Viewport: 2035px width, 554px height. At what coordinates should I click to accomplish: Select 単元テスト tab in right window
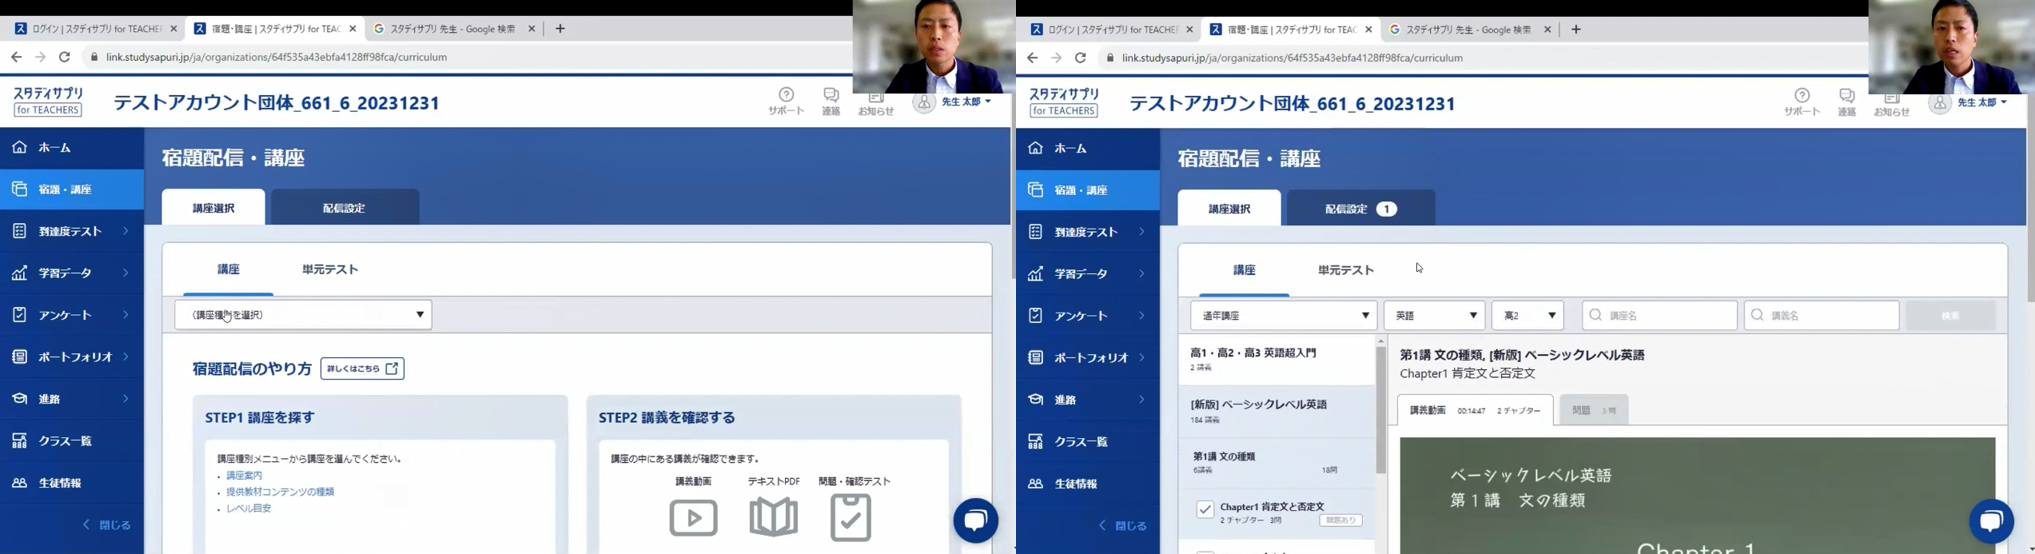tap(1346, 270)
